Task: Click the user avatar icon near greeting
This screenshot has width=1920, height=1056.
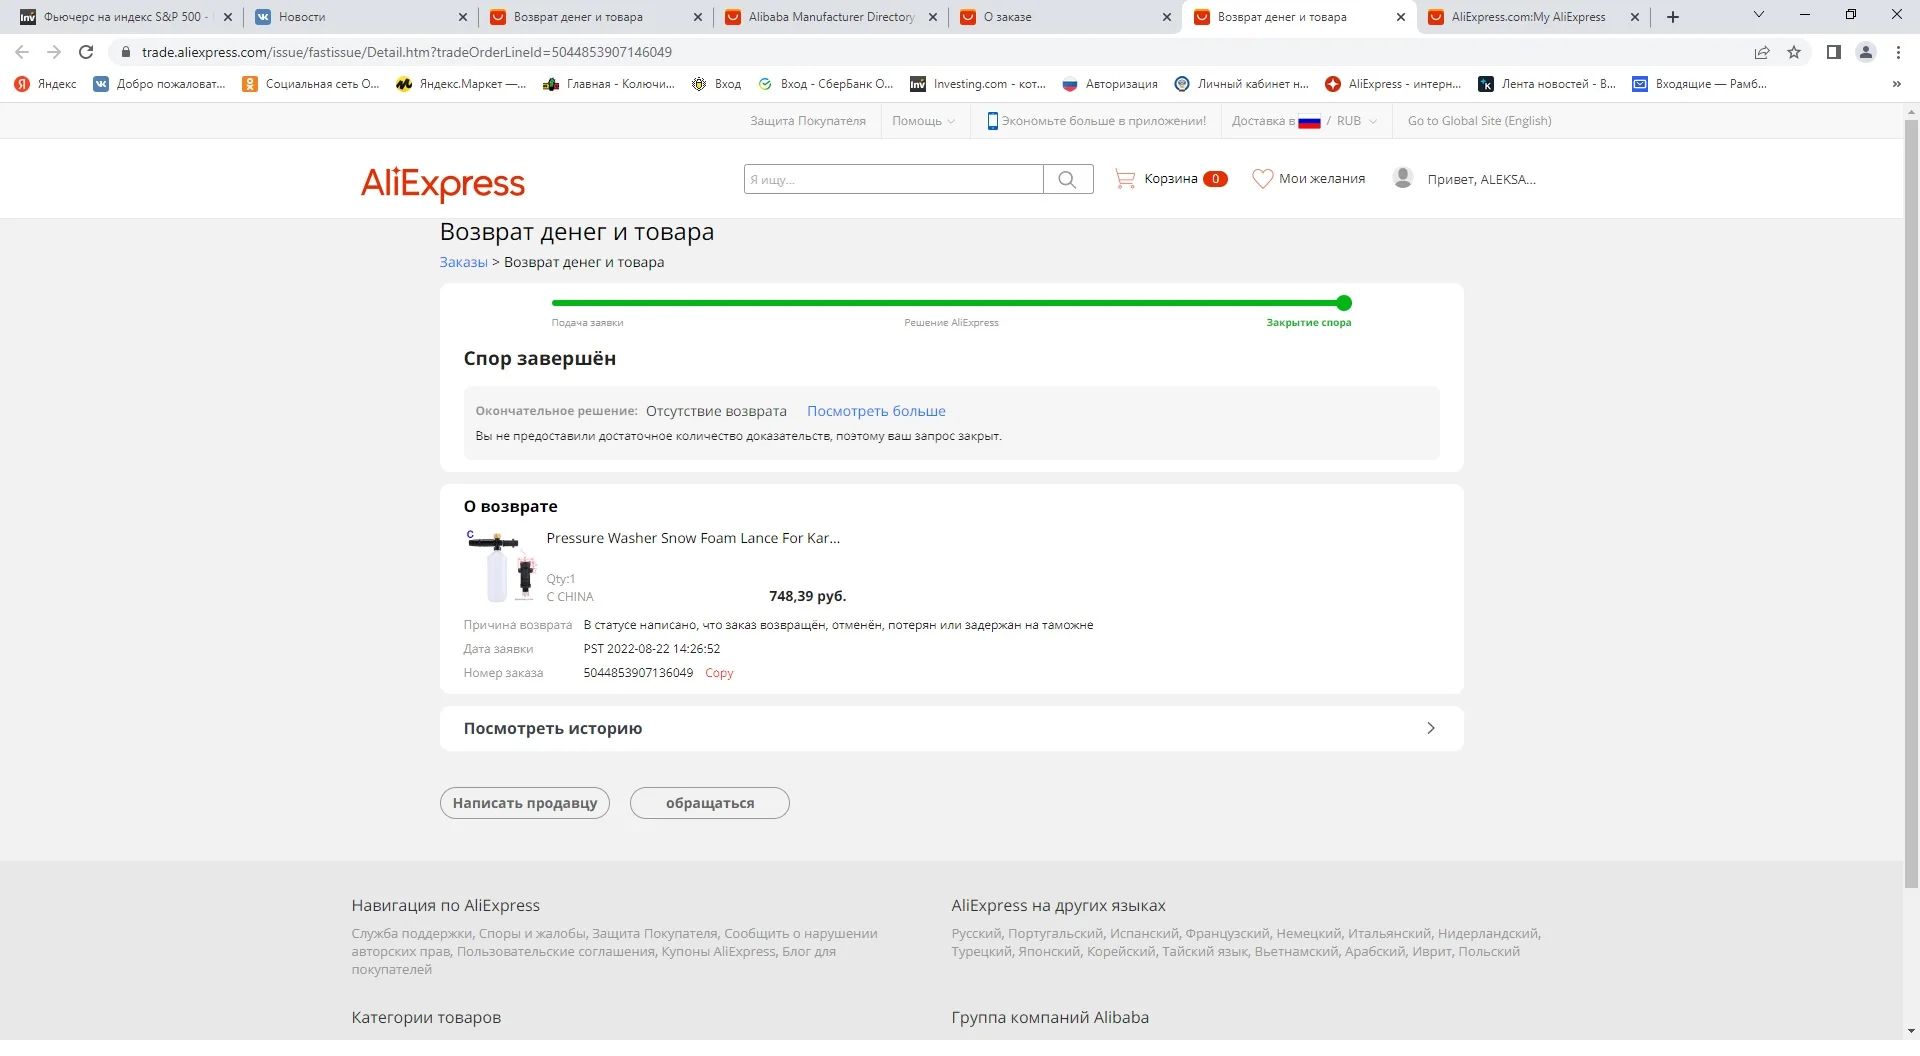Action: pos(1403,178)
